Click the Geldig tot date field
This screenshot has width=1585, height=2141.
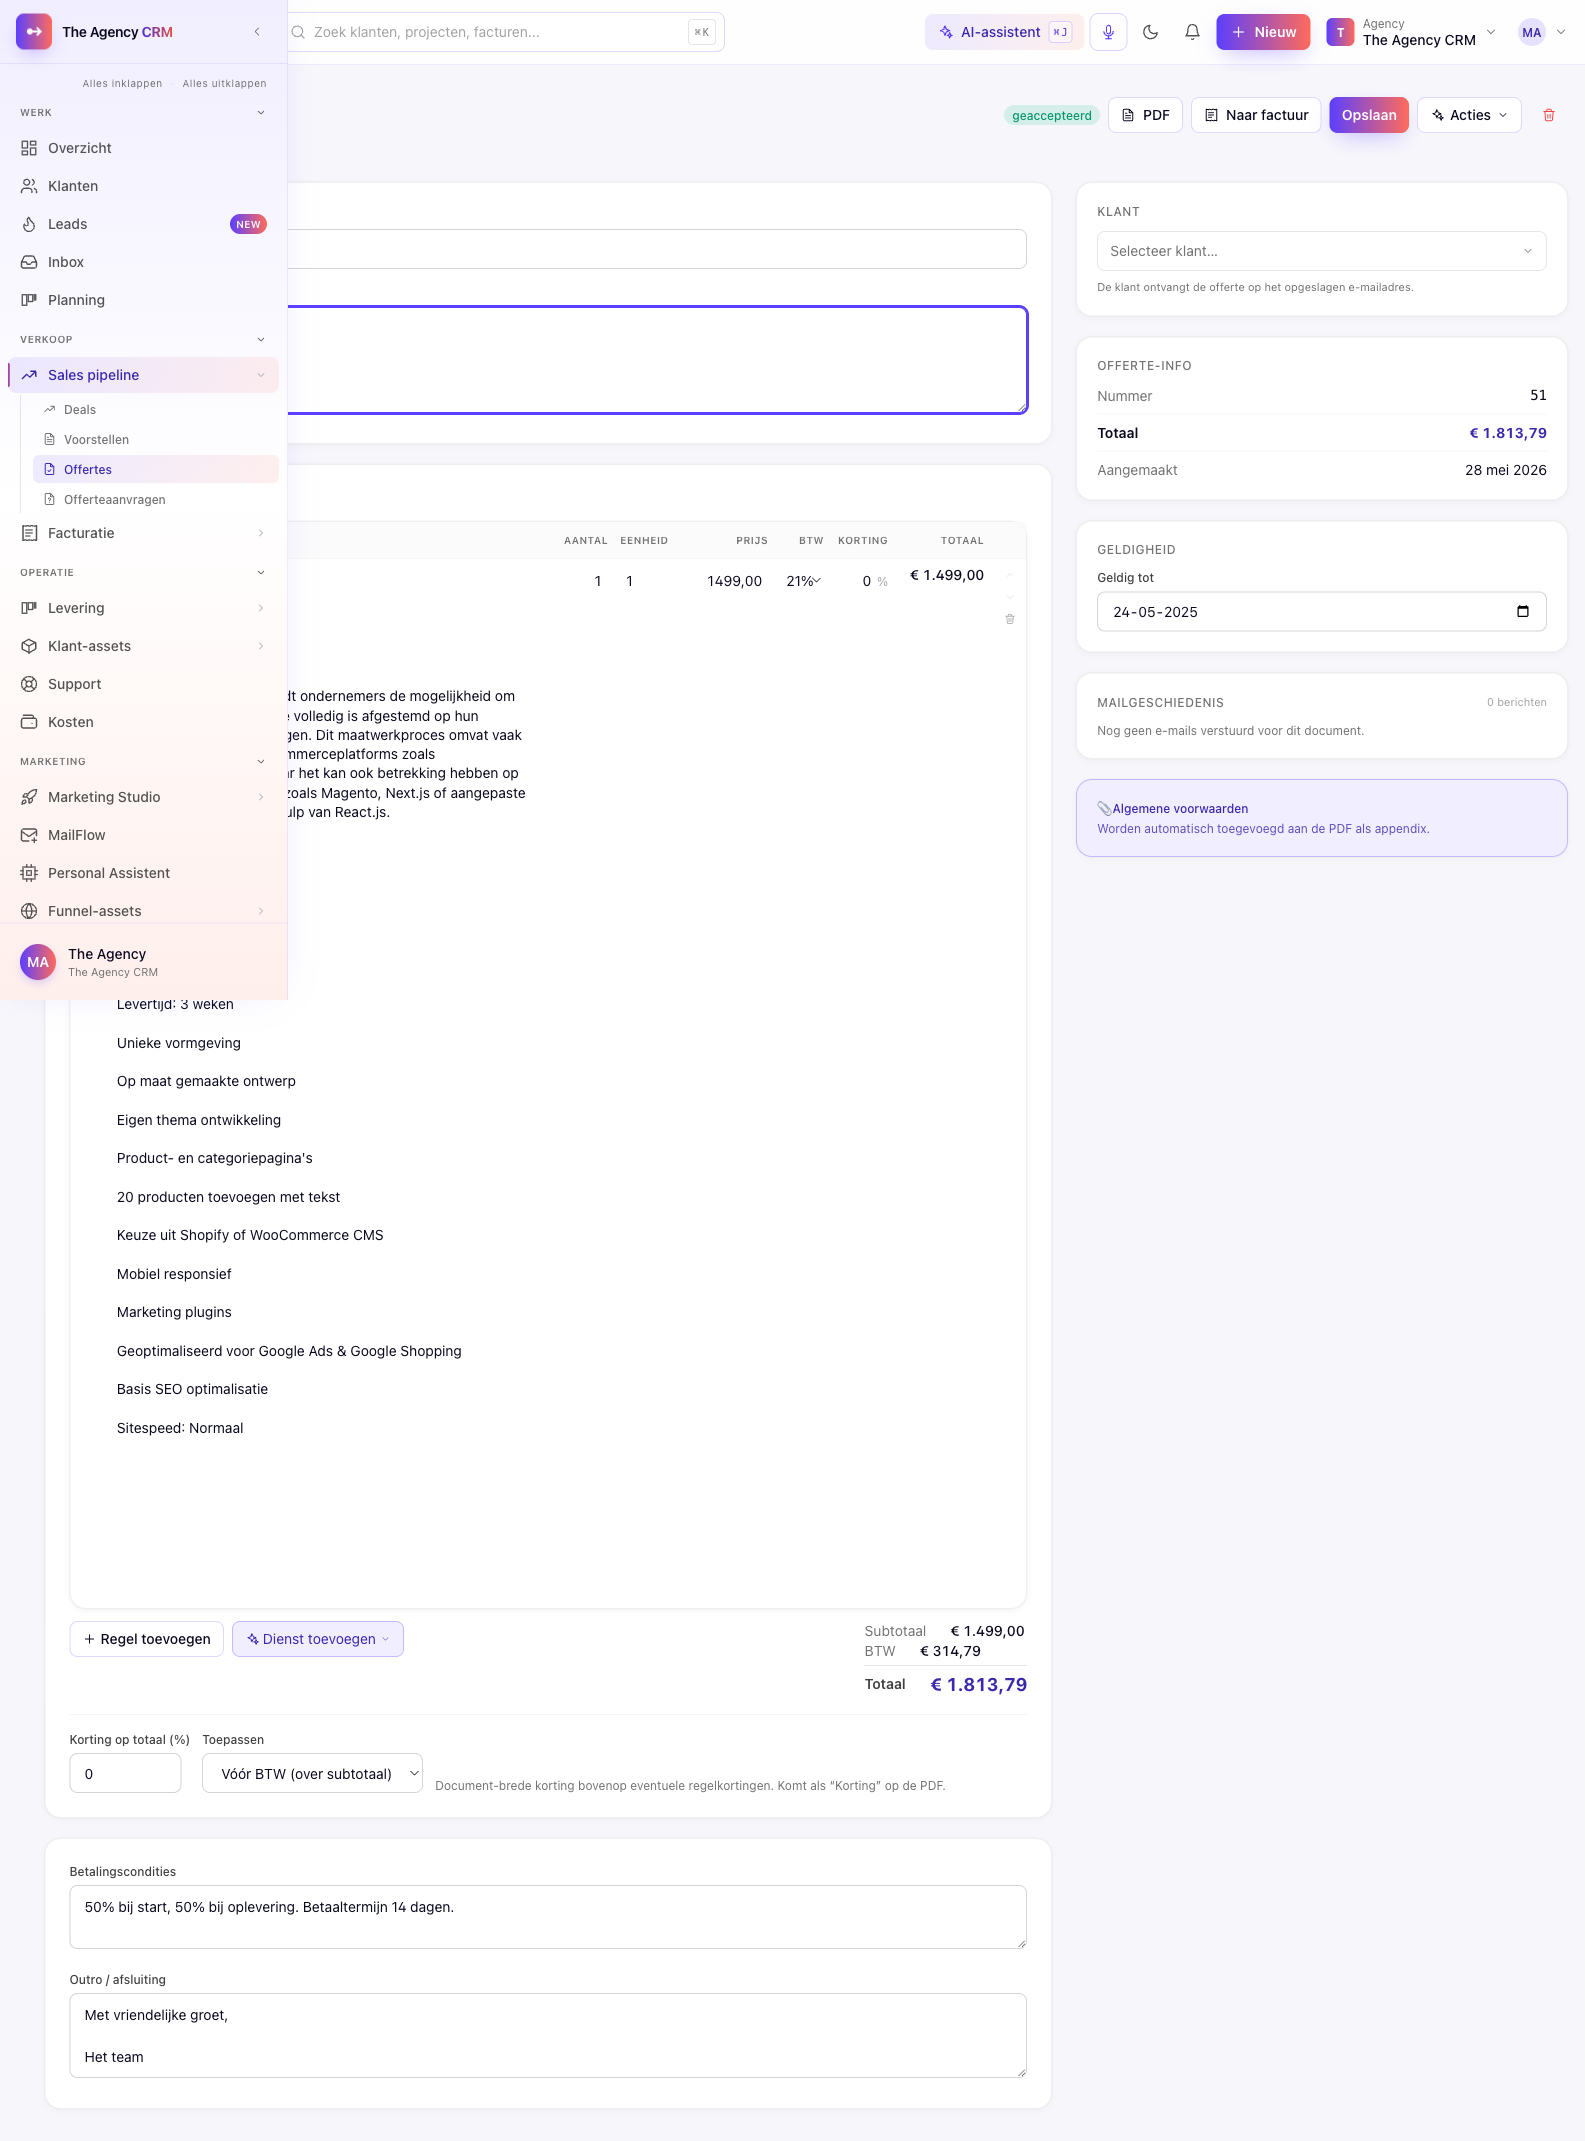[1321, 611]
